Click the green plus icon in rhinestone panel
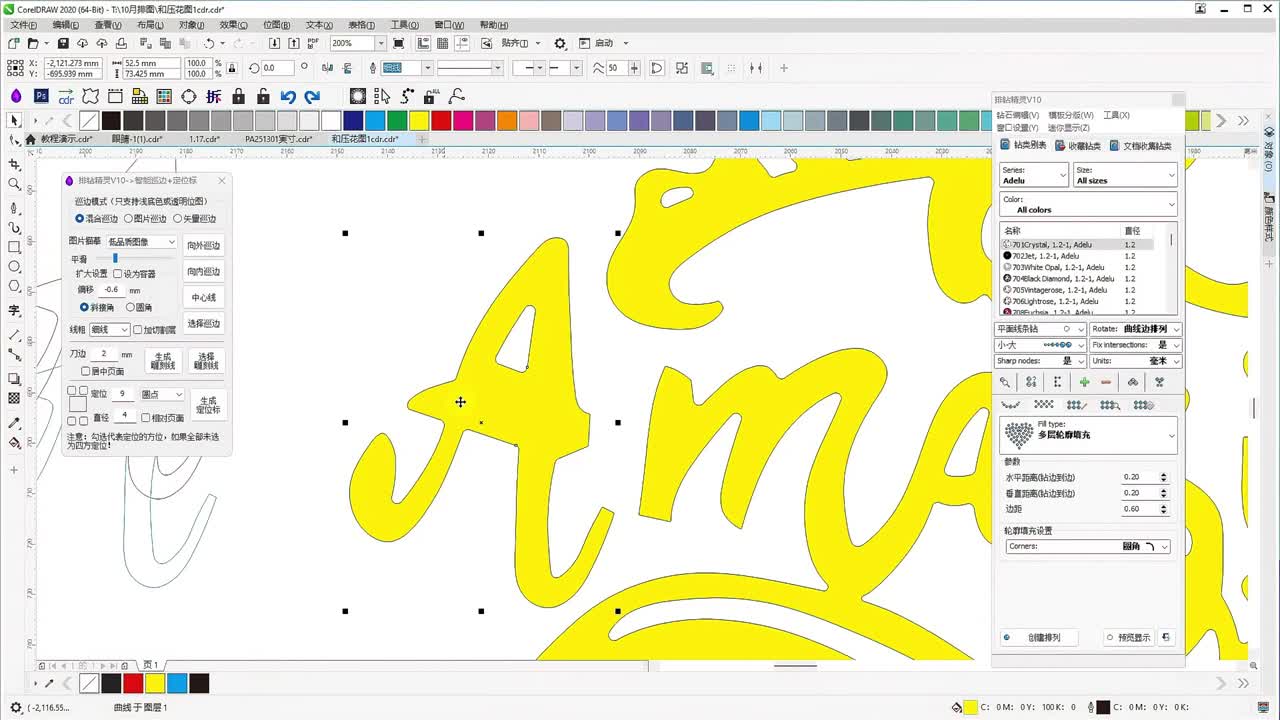 (1084, 382)
